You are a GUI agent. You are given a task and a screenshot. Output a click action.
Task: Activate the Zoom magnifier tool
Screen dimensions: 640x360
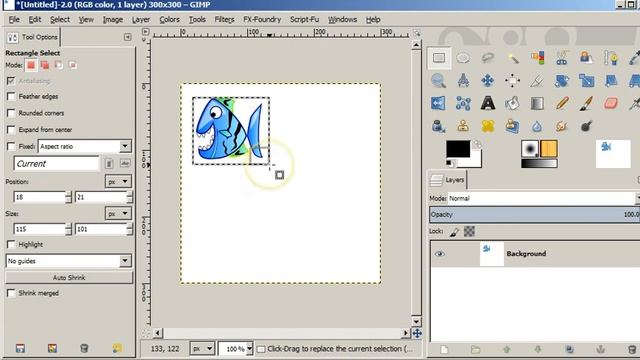[439, 81]
